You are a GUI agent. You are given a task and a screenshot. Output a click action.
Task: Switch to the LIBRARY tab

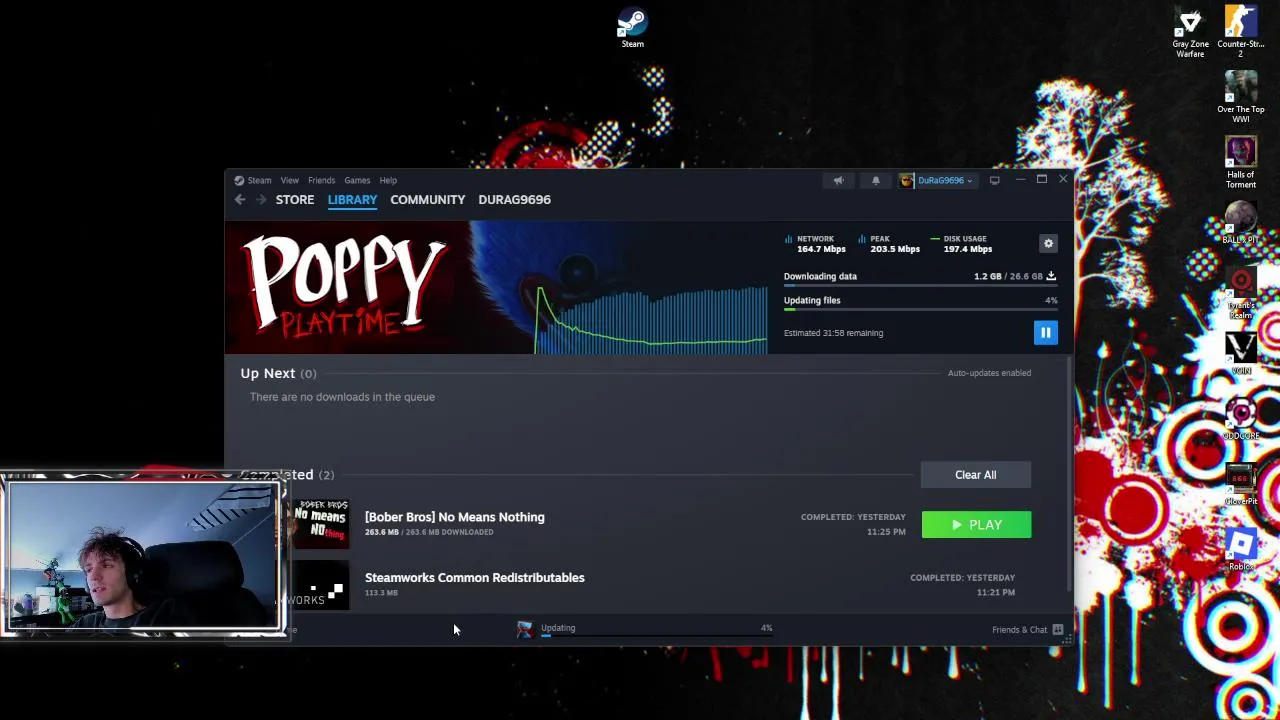pos(352,200)
